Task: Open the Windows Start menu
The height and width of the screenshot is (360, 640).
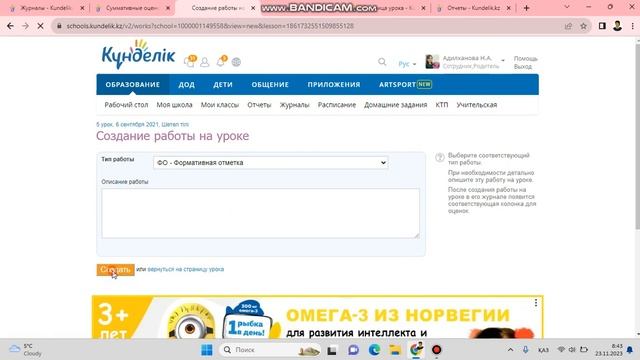Action: [207, 350]
